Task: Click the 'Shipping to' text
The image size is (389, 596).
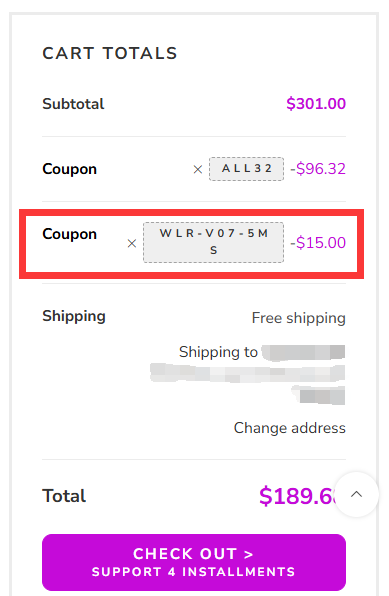Action: tap(218, 352)
